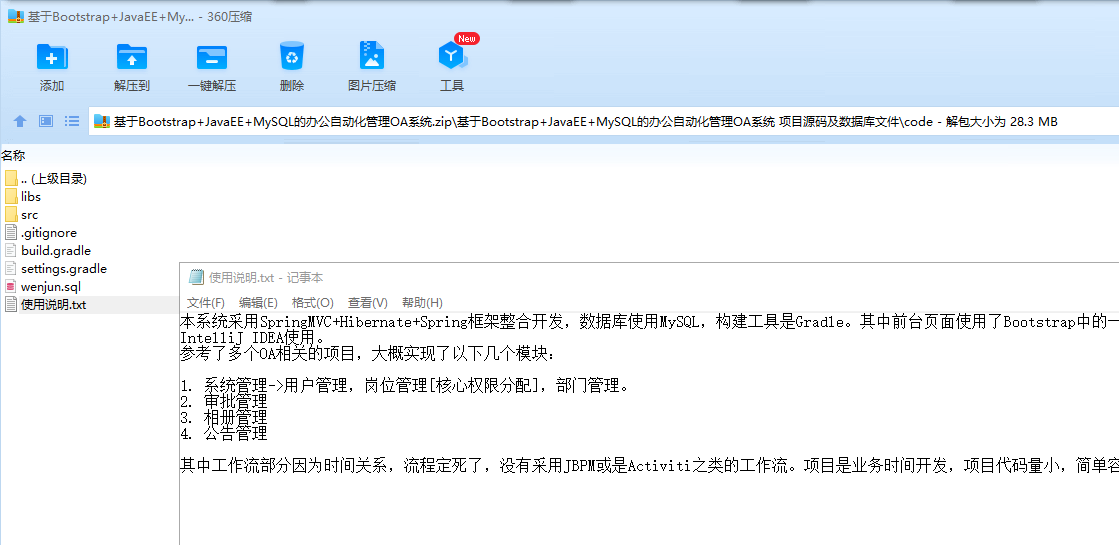Select the build.gradle file icon
Image resolution: width=1119 pixels, height=545 pixels.
11,250
